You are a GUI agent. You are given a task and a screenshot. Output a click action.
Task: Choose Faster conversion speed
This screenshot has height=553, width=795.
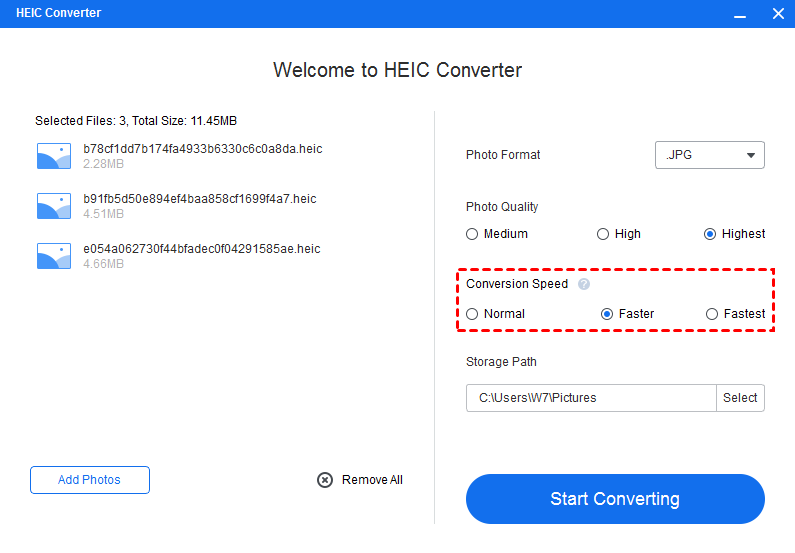pyautogui.click(x=607, y=314)
